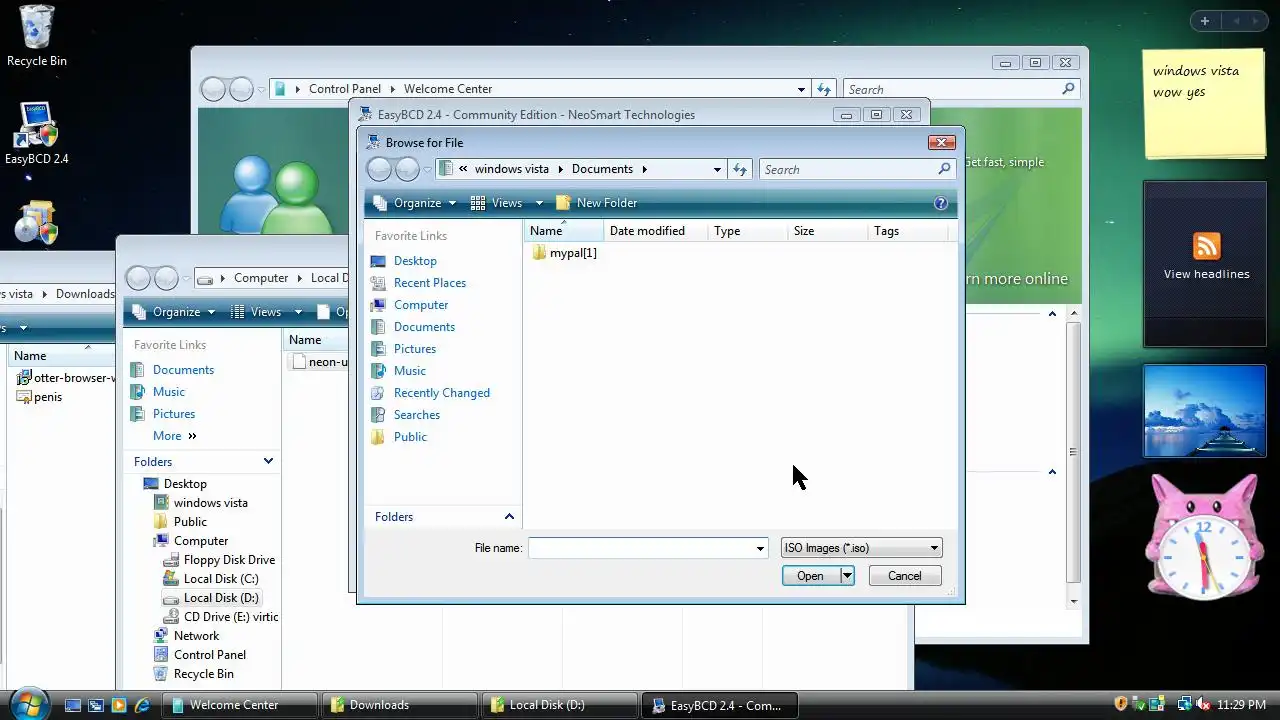The image size is (1280, 720).
Task: Click security shield icon in system tray
Action: pos(1121,704)
